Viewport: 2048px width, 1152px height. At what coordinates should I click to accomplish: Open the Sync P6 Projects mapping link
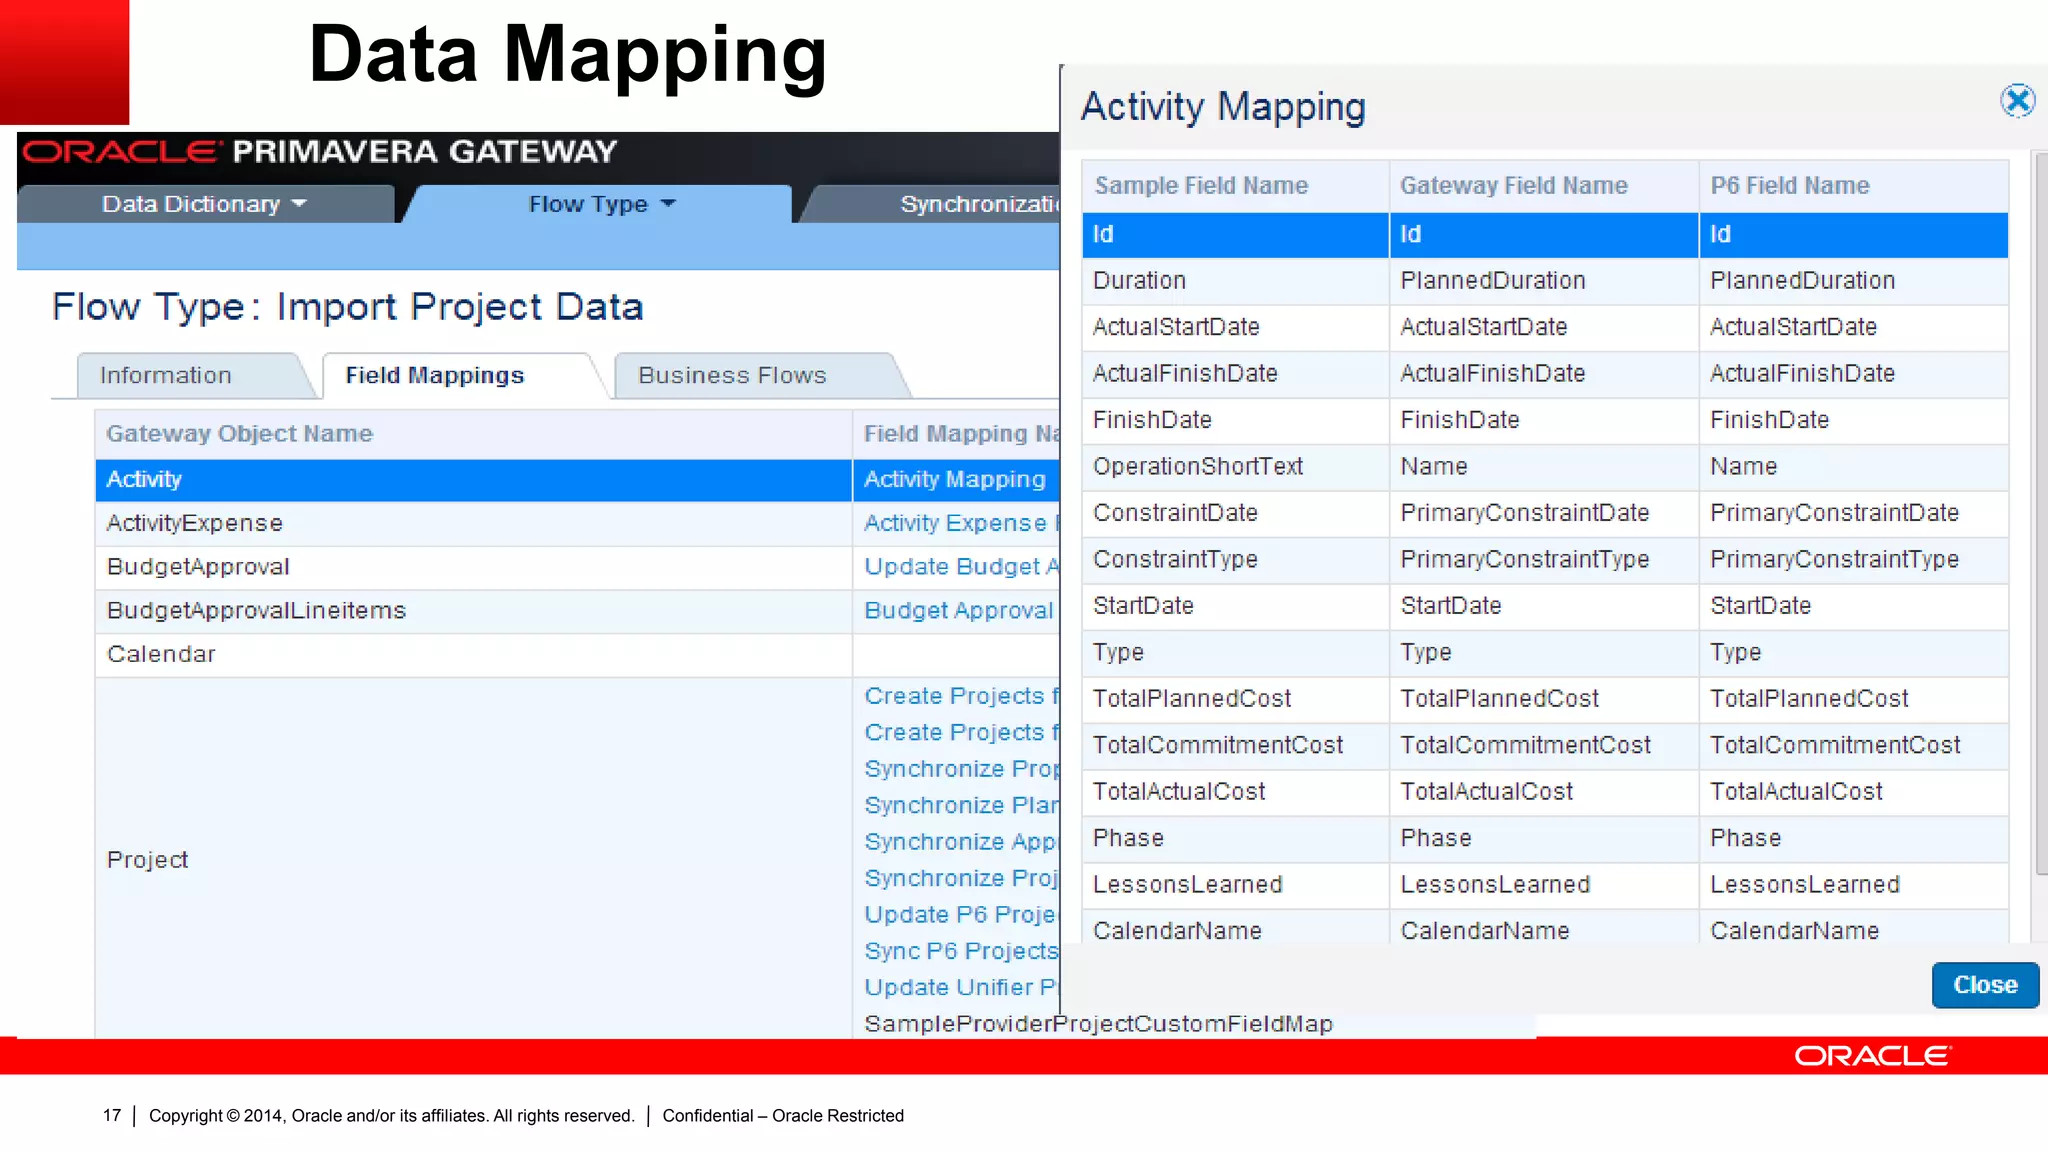point(961,951)
